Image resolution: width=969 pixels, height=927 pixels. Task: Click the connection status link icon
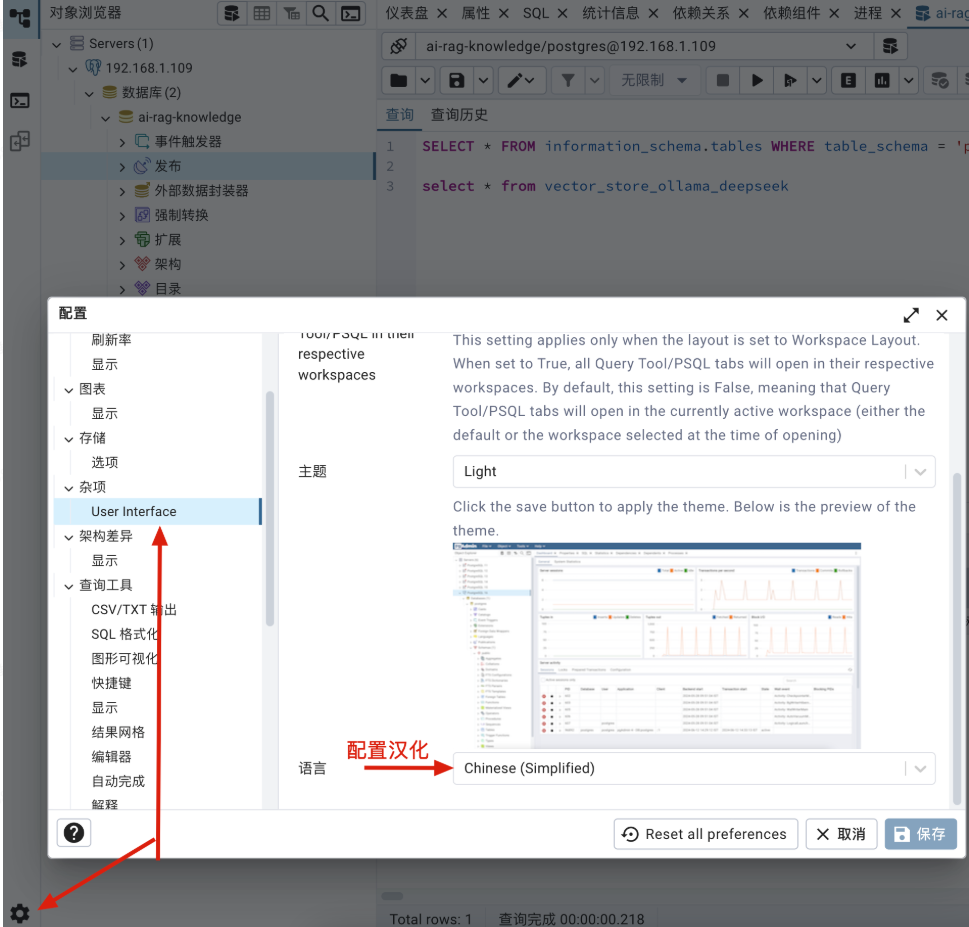coord(399,46)
